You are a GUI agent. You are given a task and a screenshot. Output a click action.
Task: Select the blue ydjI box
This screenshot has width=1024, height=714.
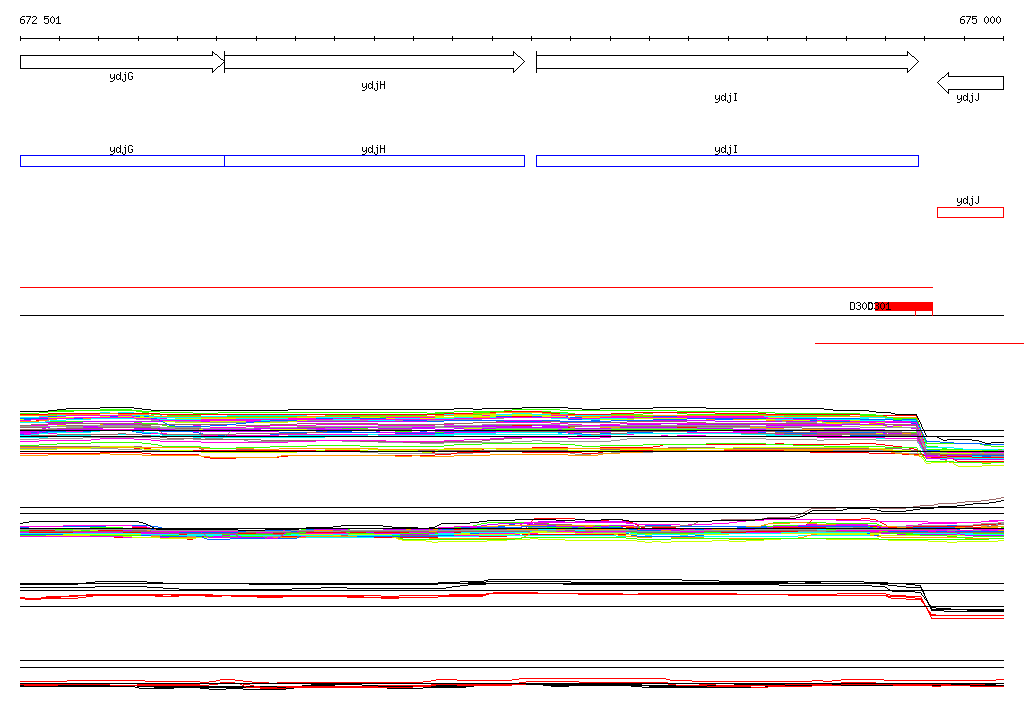[x=728, y=161]
